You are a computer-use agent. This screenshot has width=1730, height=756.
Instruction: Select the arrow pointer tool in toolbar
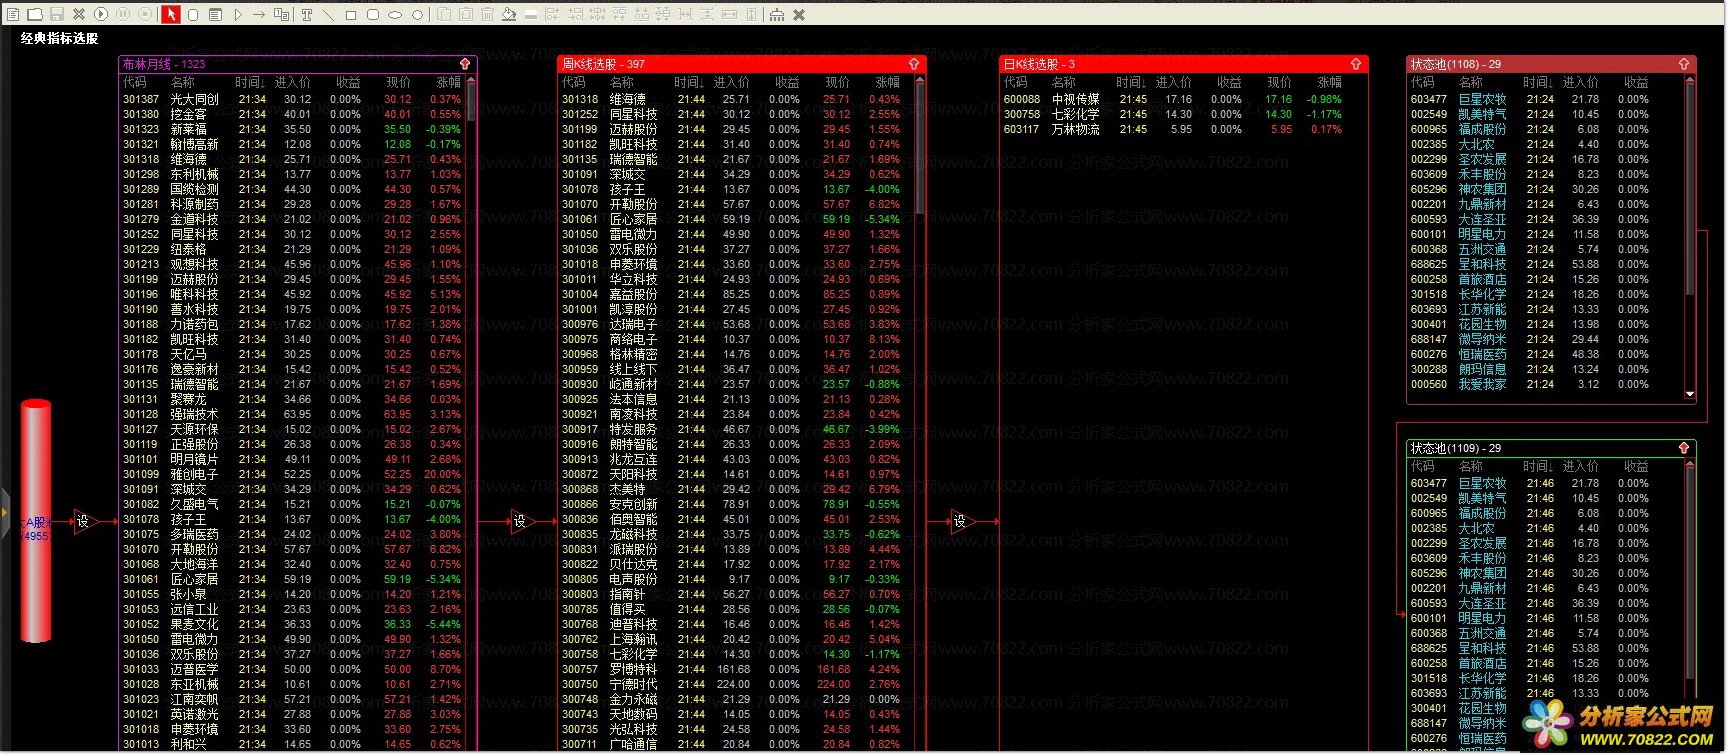tap(171, 14)
